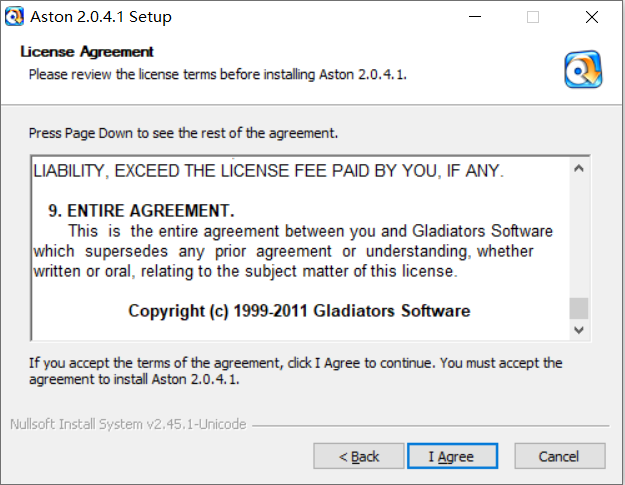Click the Copyright 1999-2011 Gladiators Software line

tap(298, 311)
